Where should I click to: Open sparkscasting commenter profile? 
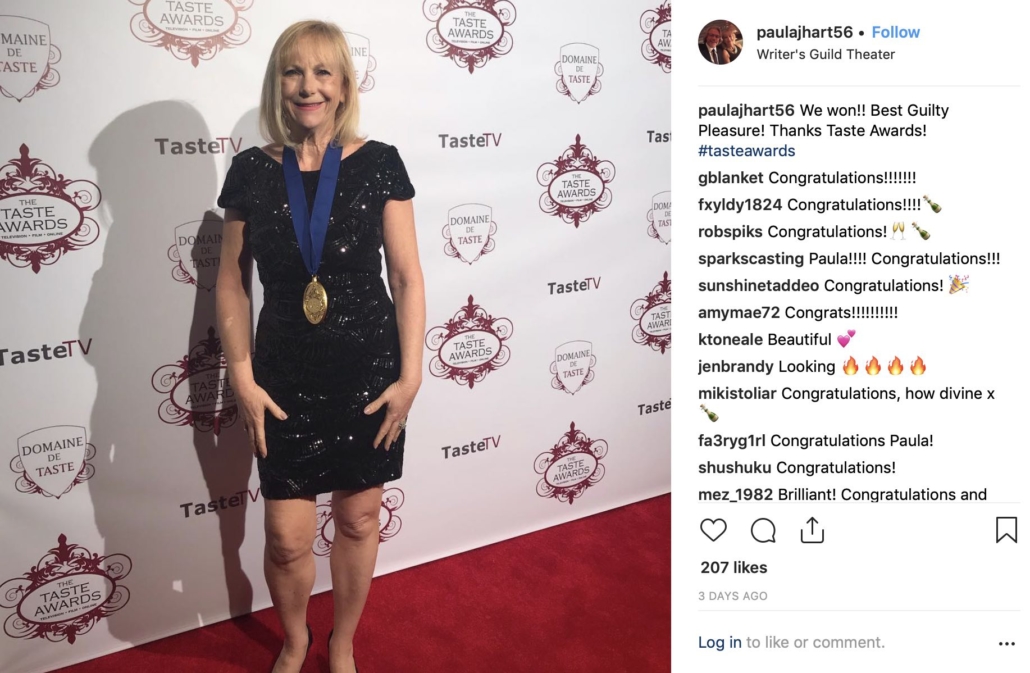751,259
